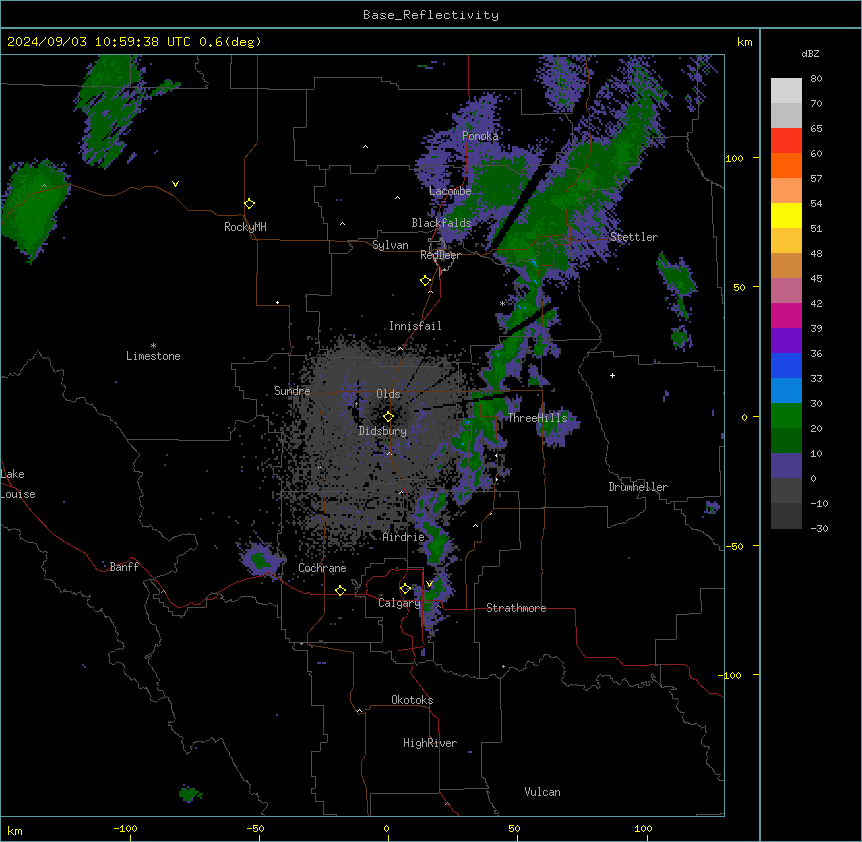Click the HighRiver town label

click(x=430, y=744)
